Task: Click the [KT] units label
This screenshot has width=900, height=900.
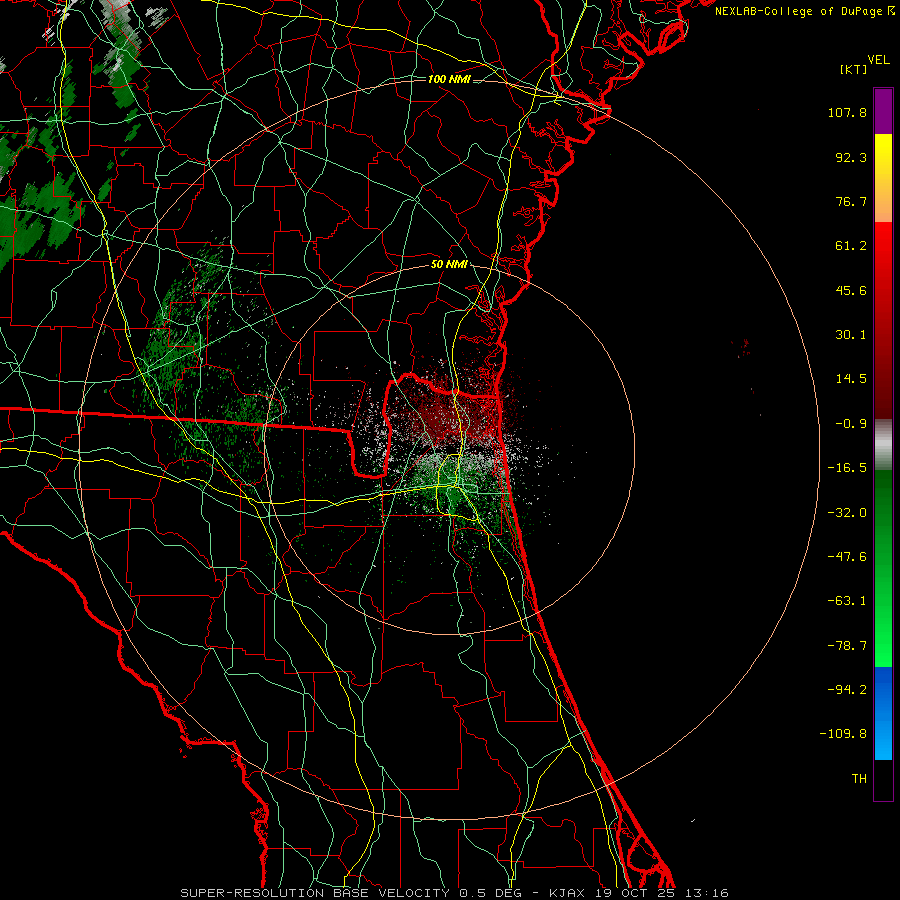Action: 854,69
